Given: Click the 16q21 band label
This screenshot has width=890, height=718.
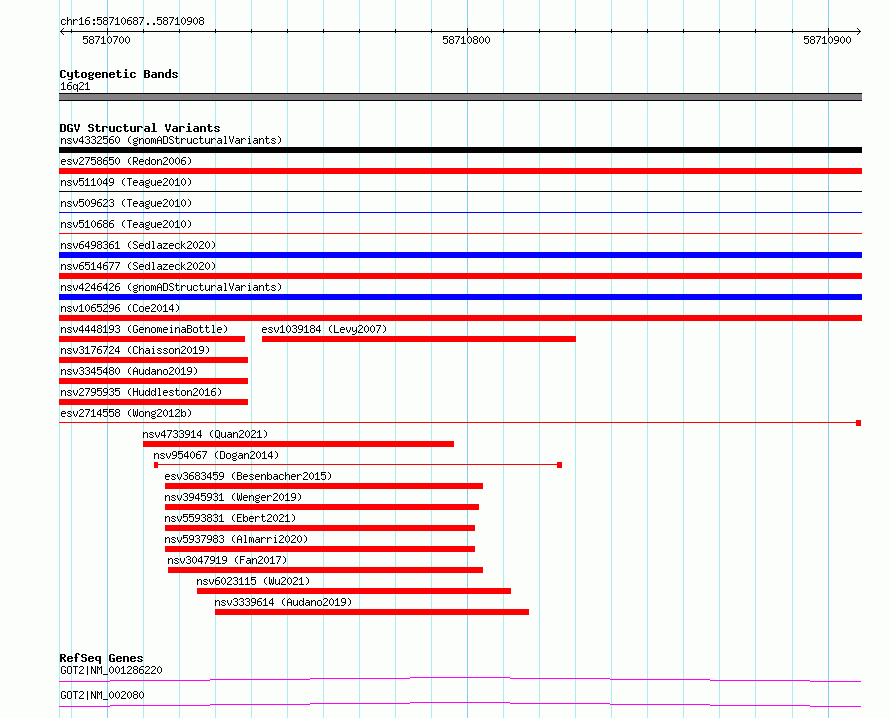Looking at the screenshot, I should point(75,86).
